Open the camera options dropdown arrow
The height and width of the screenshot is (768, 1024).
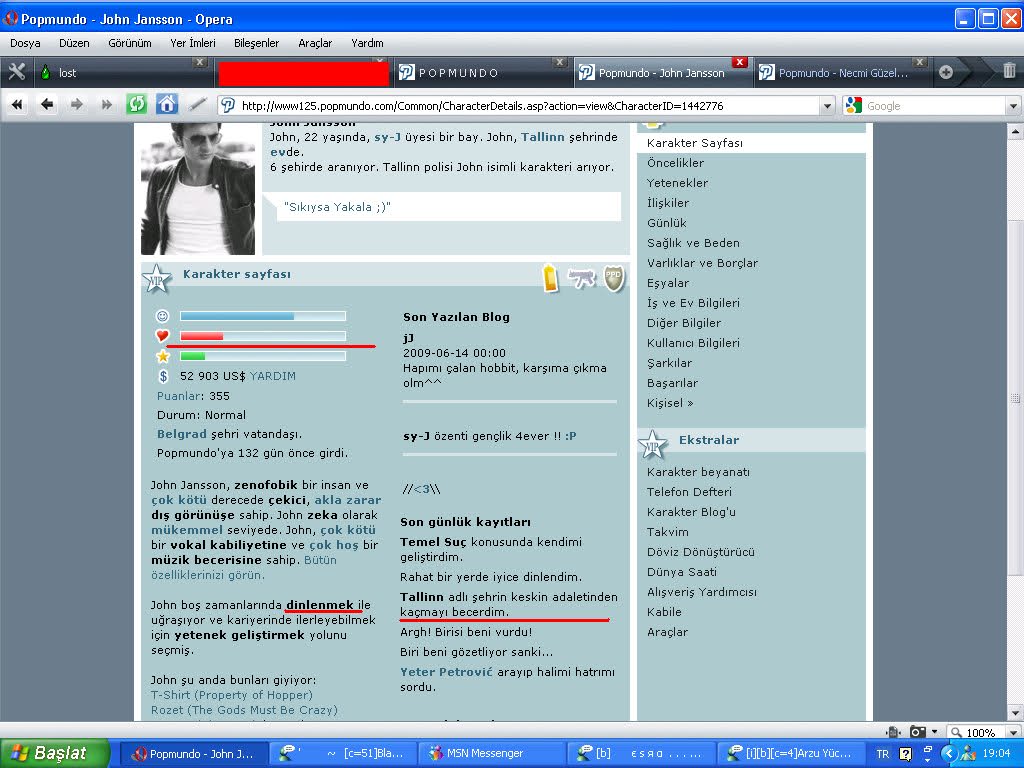pyautogui.click(x=935, y=732)
